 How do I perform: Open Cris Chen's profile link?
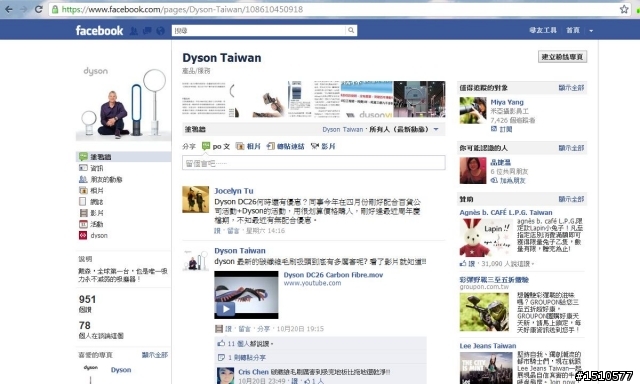[253, 372]
